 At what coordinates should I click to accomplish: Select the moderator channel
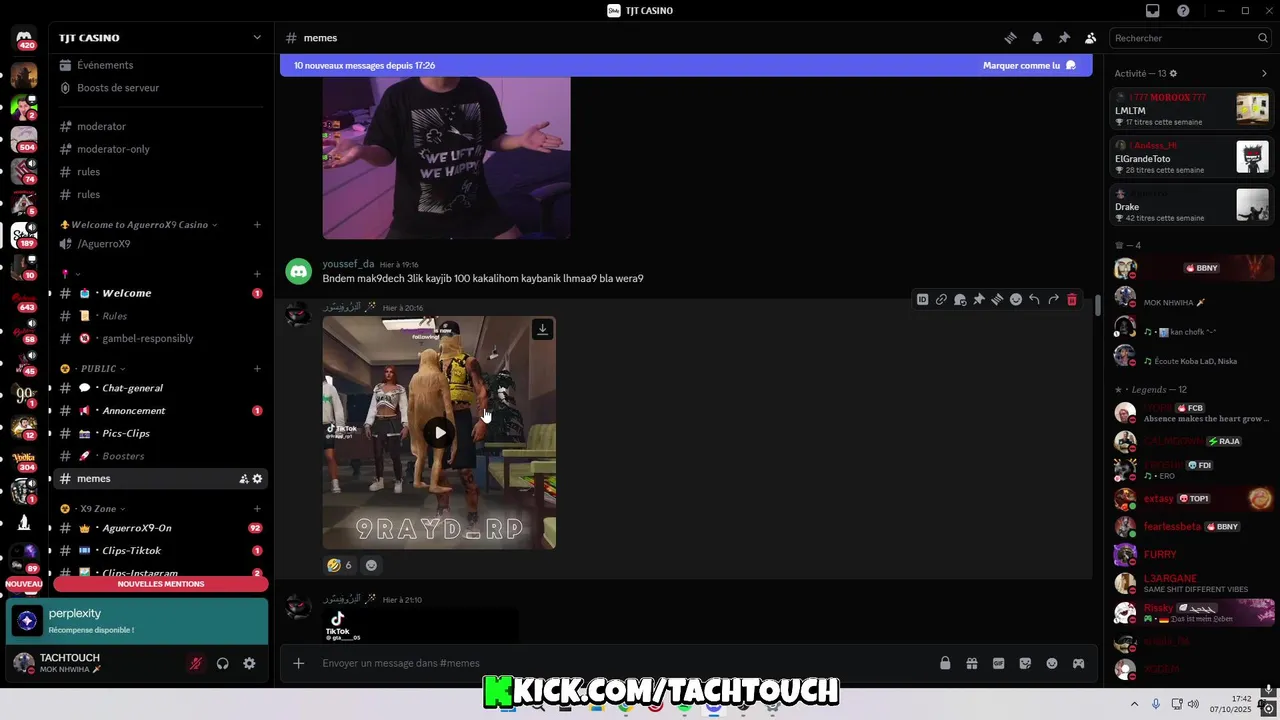click(160, 126)
